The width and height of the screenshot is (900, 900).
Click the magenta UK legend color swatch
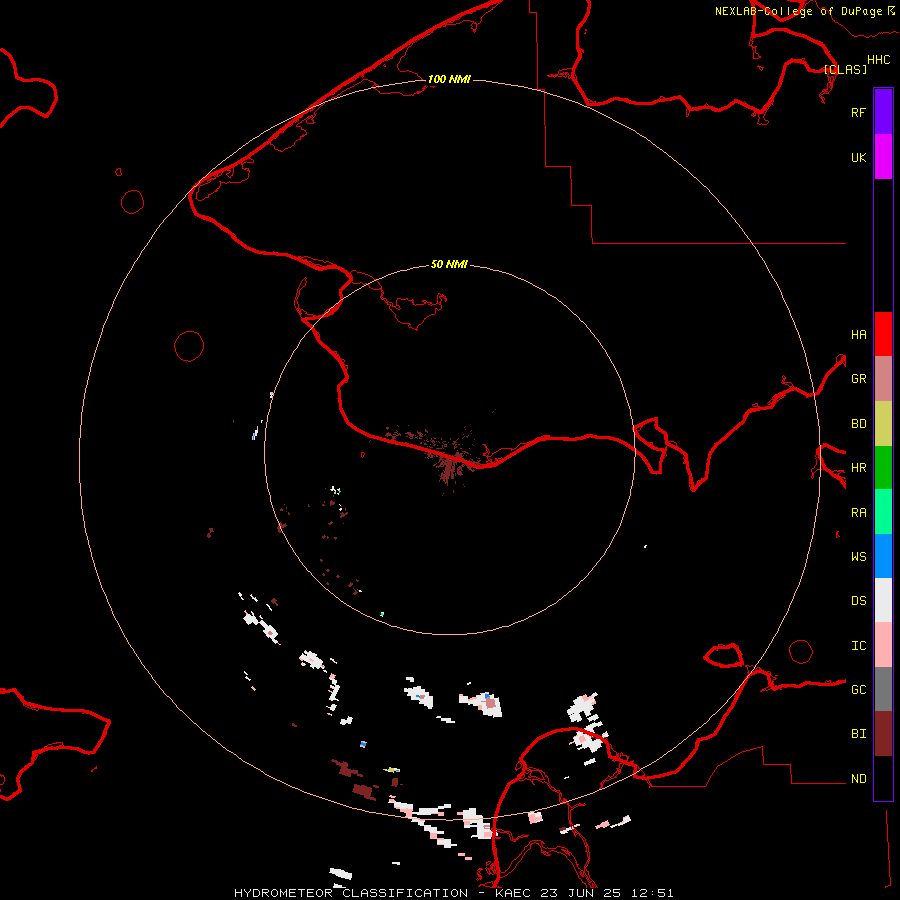[883, 157]
